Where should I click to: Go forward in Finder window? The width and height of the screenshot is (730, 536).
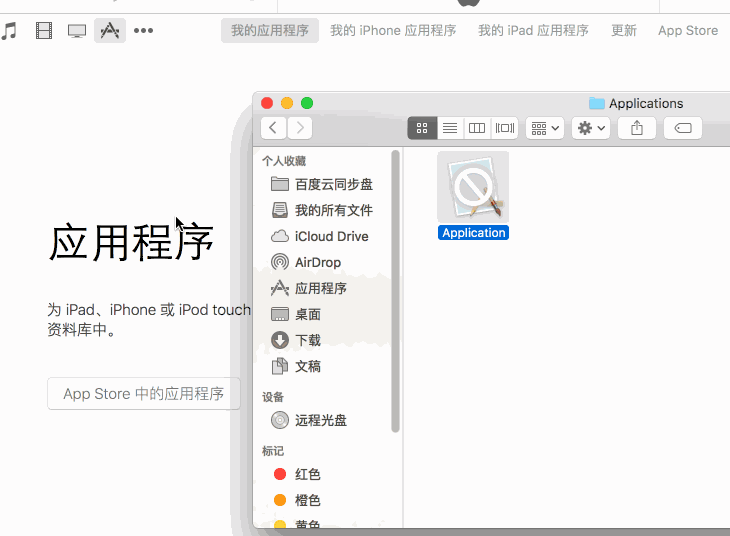point(300,128)
